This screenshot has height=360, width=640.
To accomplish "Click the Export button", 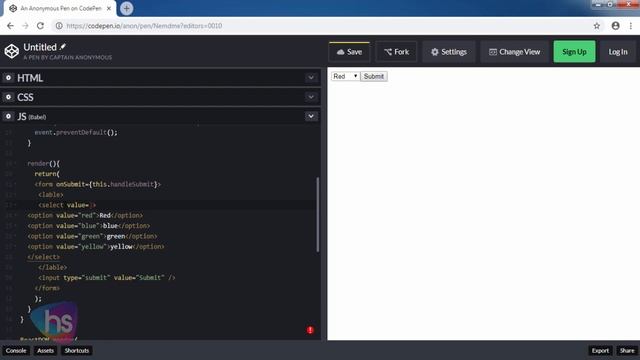I will click(x=600, y=351).
